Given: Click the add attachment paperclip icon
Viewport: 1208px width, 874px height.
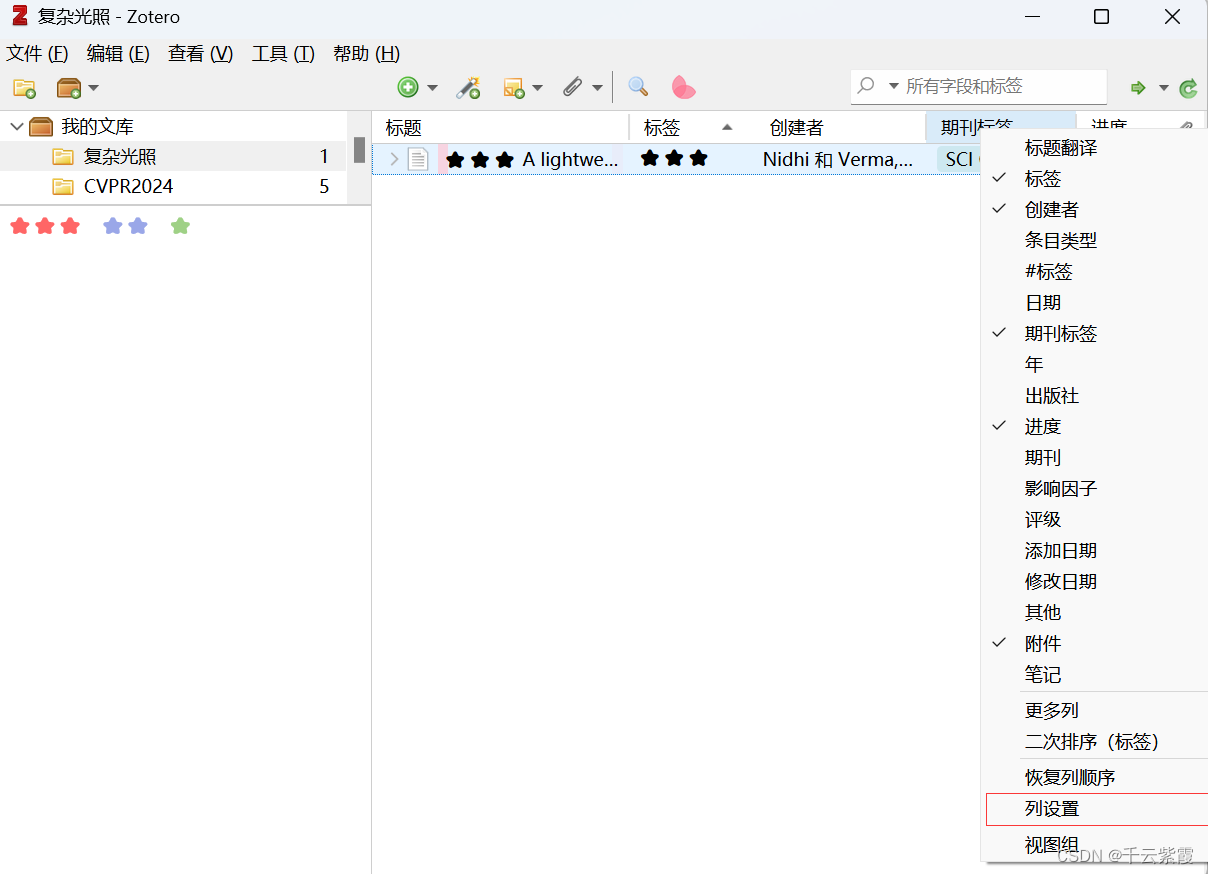Looking at the screenshot, I should coord(572,88).
